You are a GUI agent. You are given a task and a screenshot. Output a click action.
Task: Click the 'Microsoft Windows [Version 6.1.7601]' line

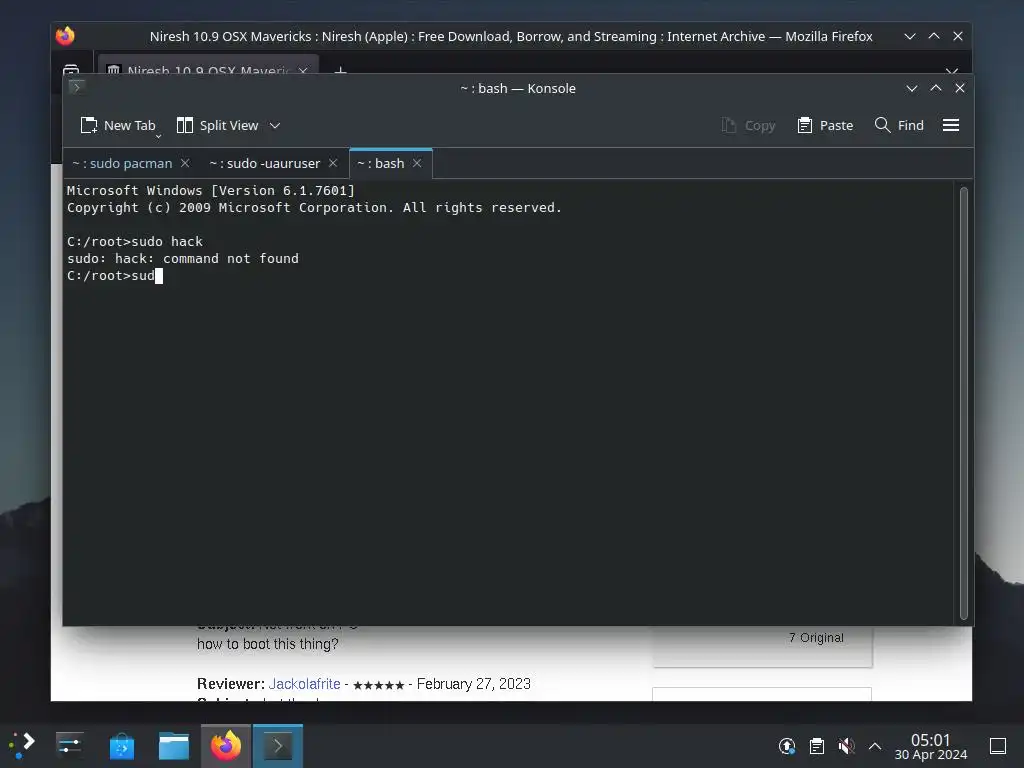211,191
